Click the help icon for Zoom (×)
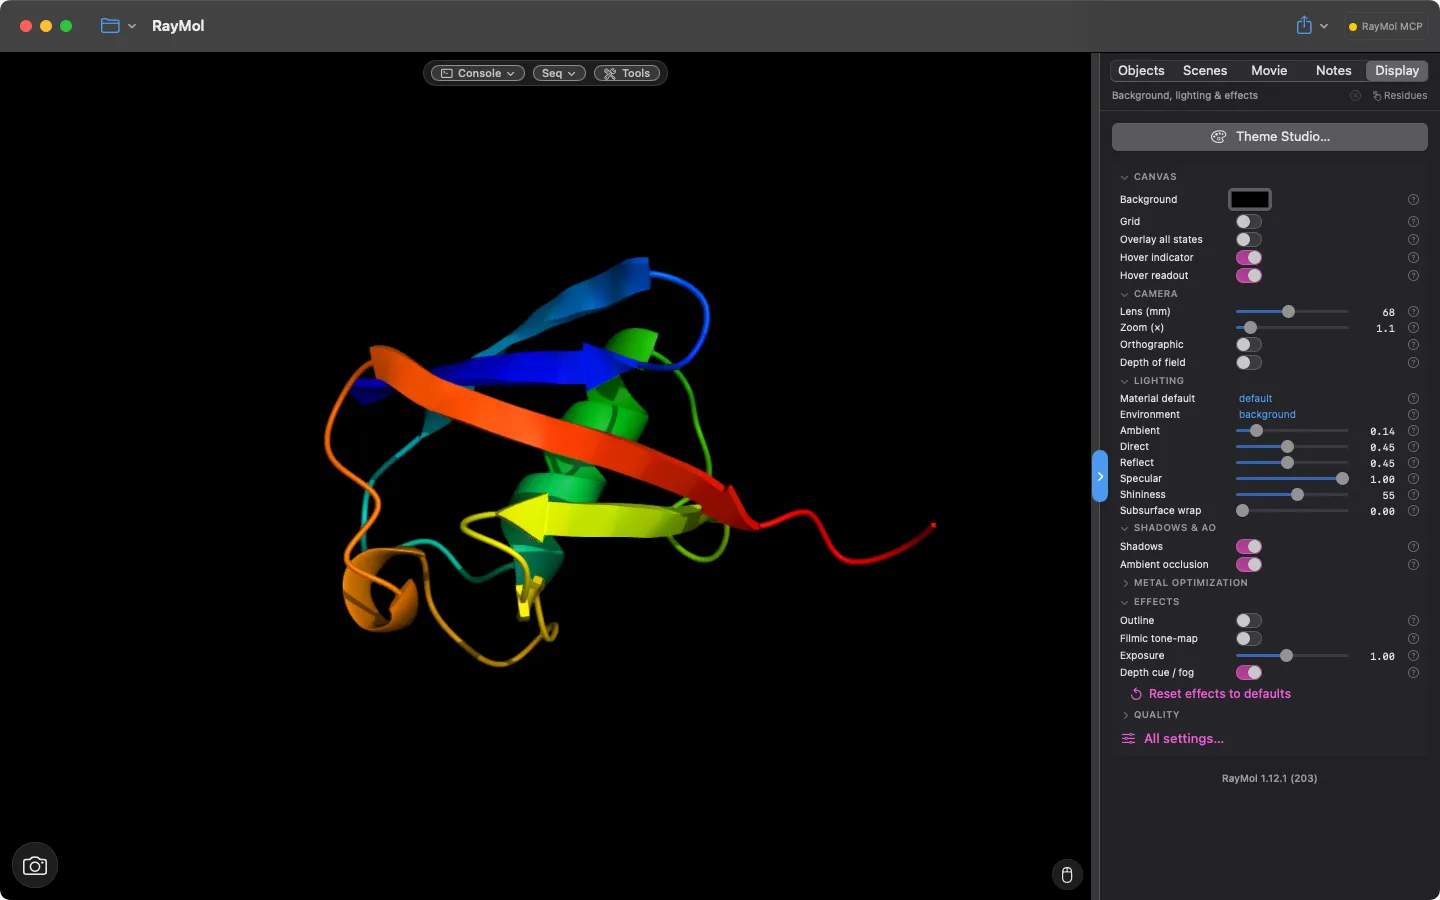Screen dimensions: 1440x900 [x=1413, y=328]
